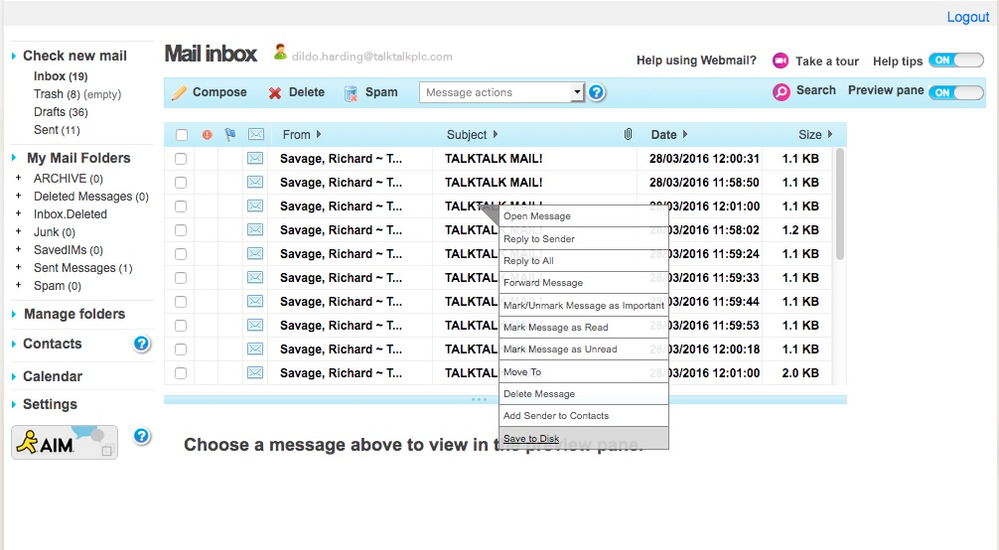Image resolution: width=999 pixels, height=550 pixels.
Task: Collapse the My Mail Folders section
Action: click(x=14, y=157)
